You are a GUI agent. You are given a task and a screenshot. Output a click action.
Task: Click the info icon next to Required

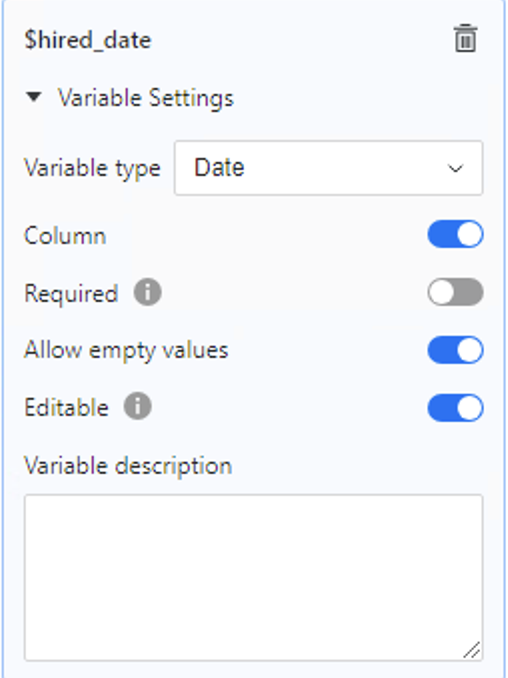(x=147, y=292)
